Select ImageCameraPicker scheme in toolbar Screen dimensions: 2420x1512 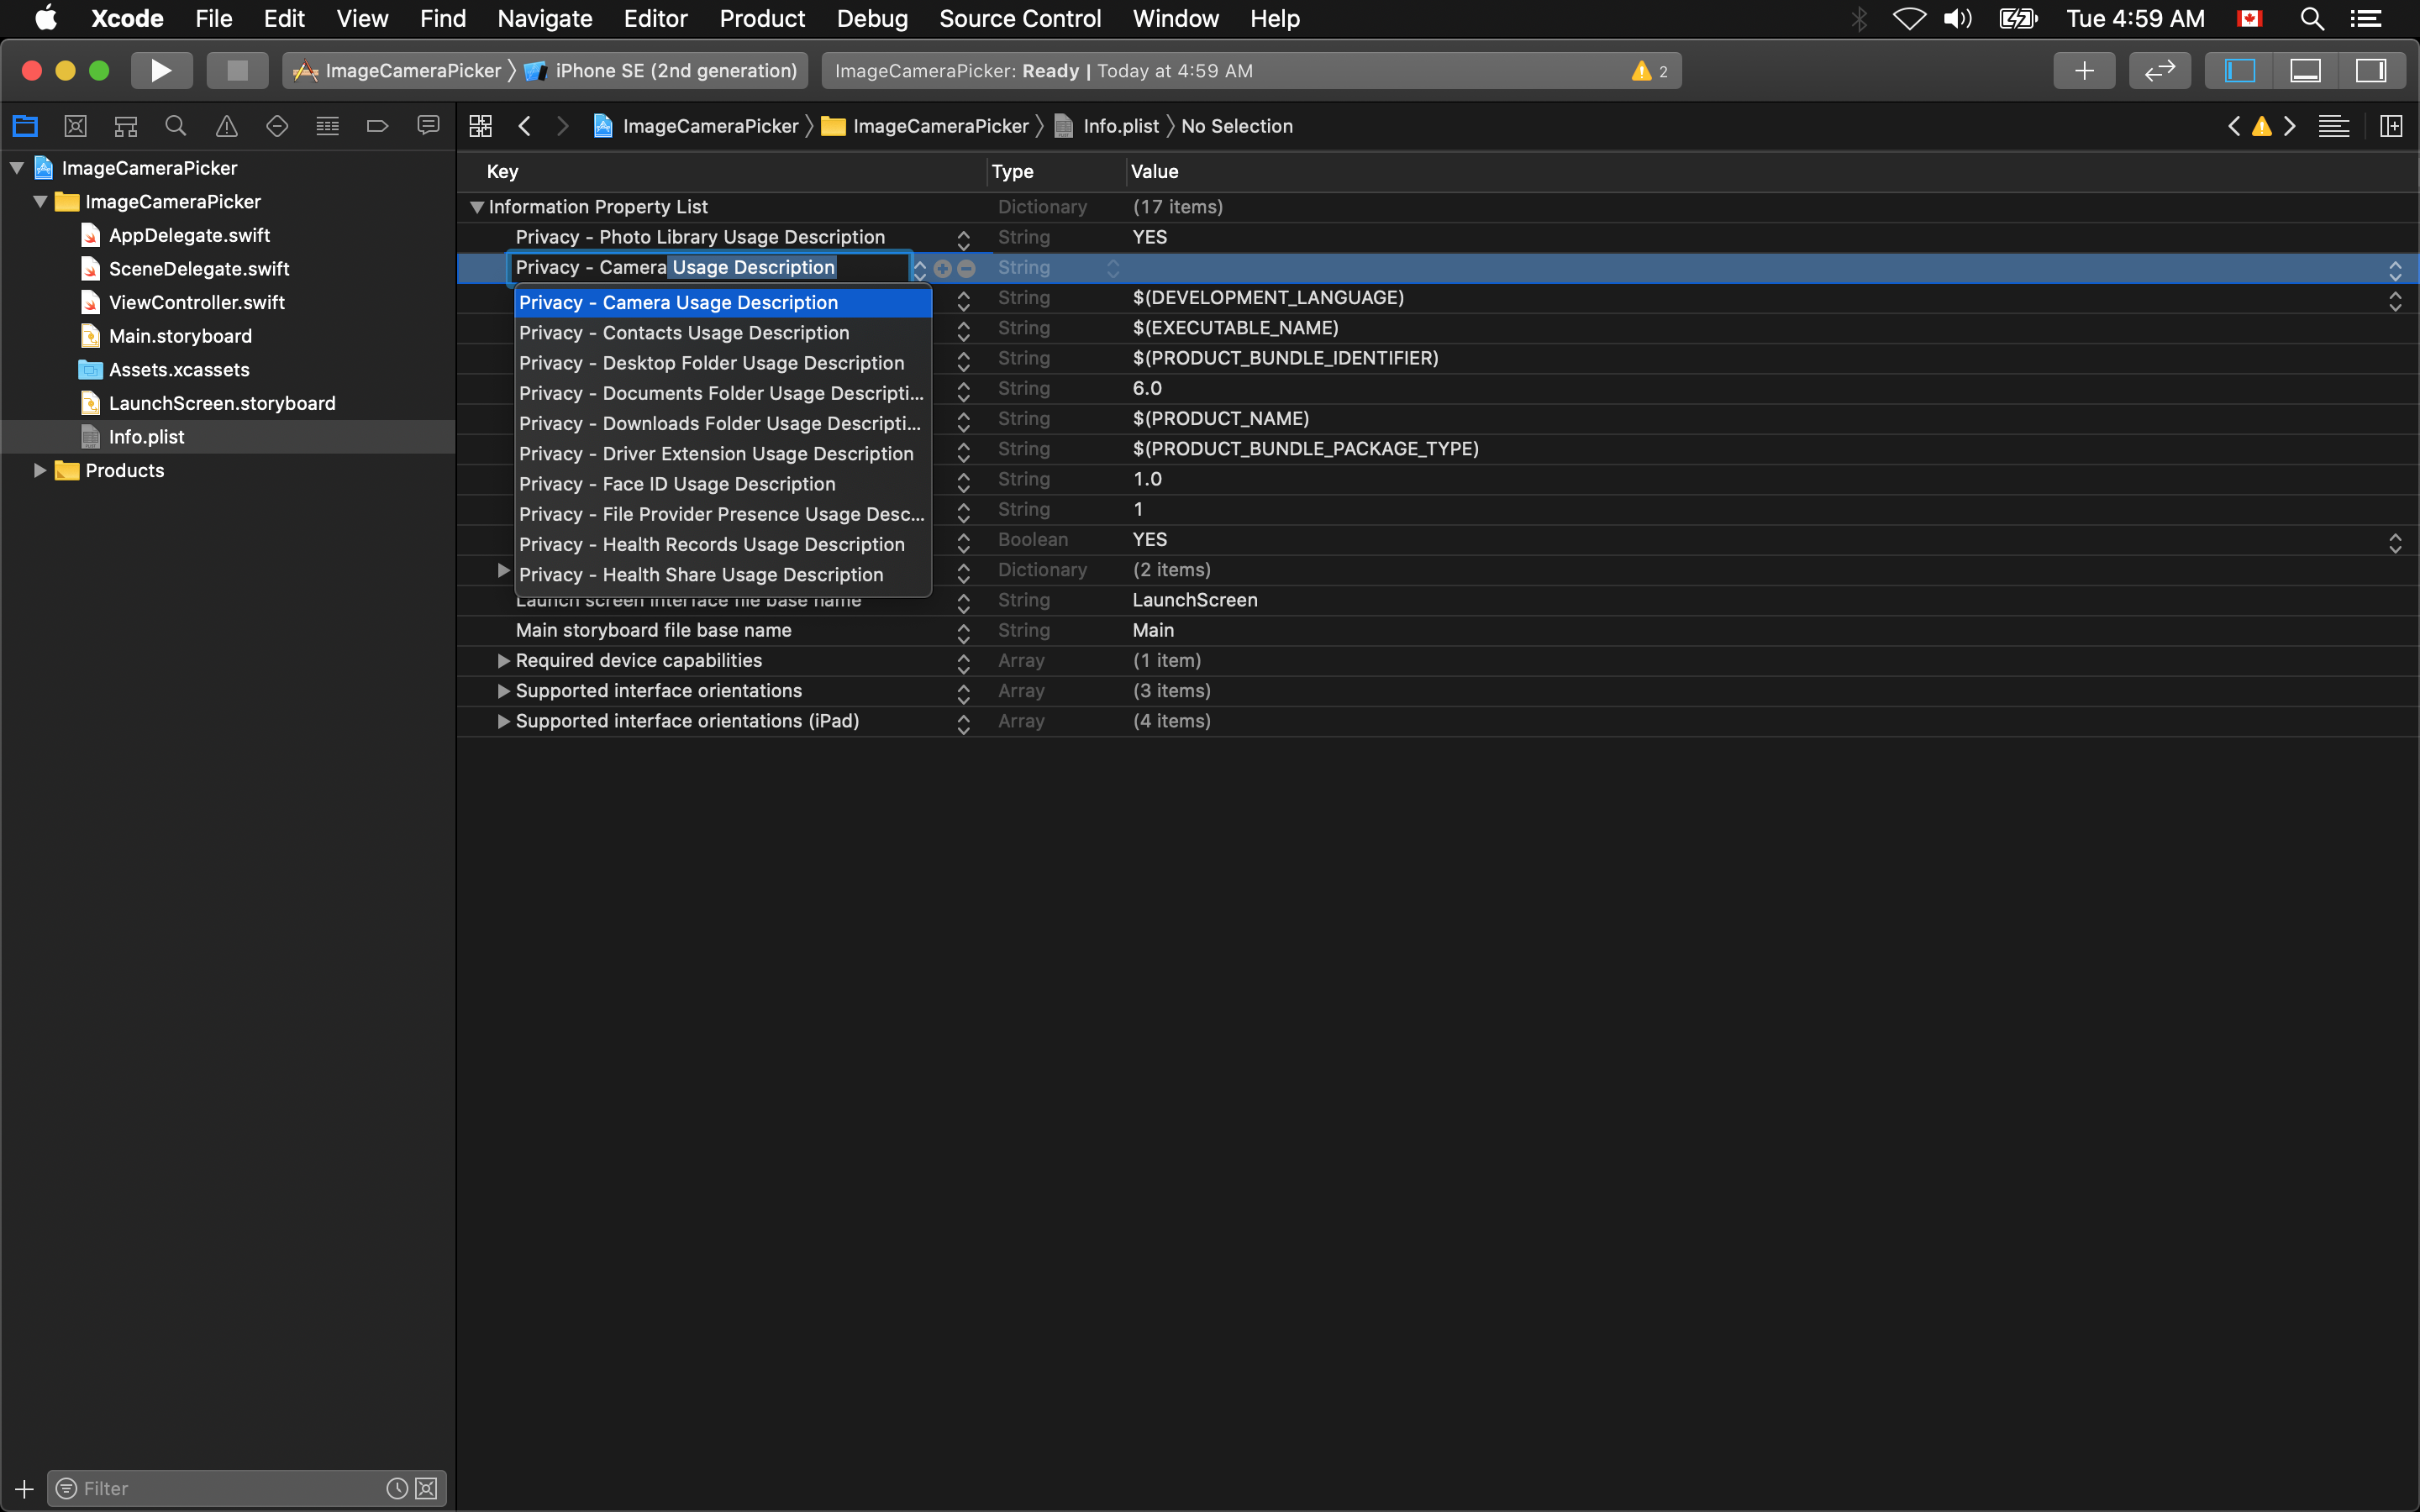398,71
